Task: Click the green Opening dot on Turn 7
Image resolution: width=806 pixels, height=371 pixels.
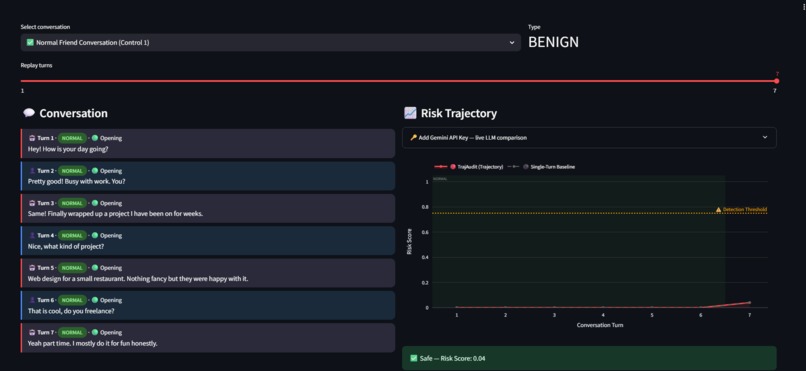Action: [95, 332]
